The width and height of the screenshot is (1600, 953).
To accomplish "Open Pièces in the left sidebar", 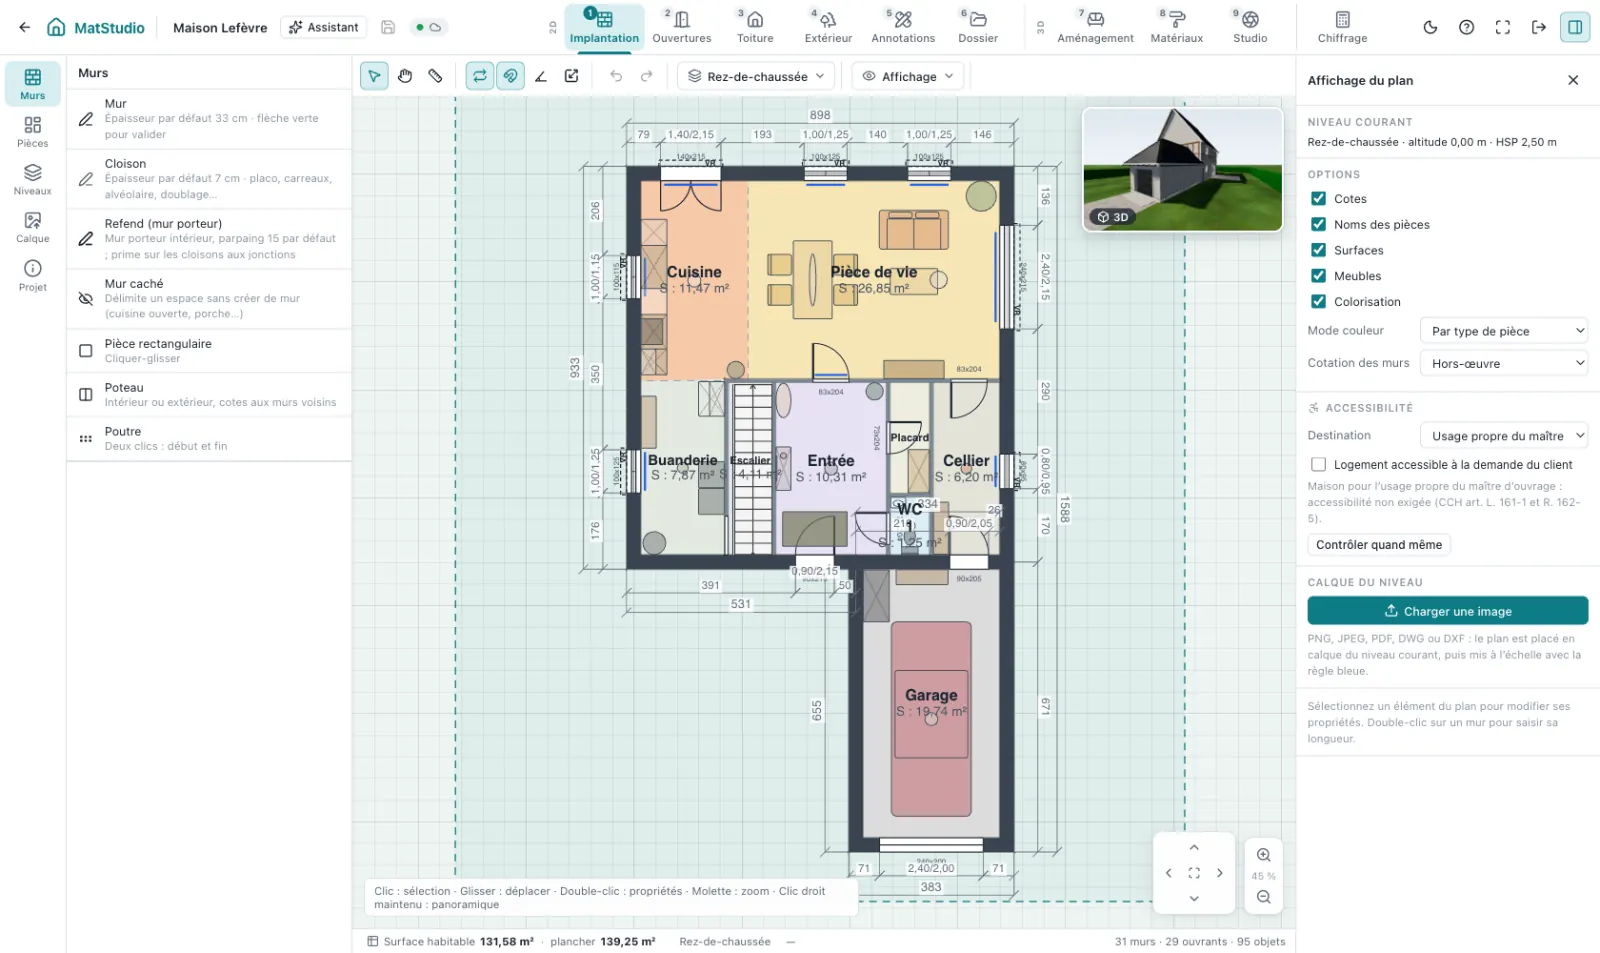I will [33, 131].
